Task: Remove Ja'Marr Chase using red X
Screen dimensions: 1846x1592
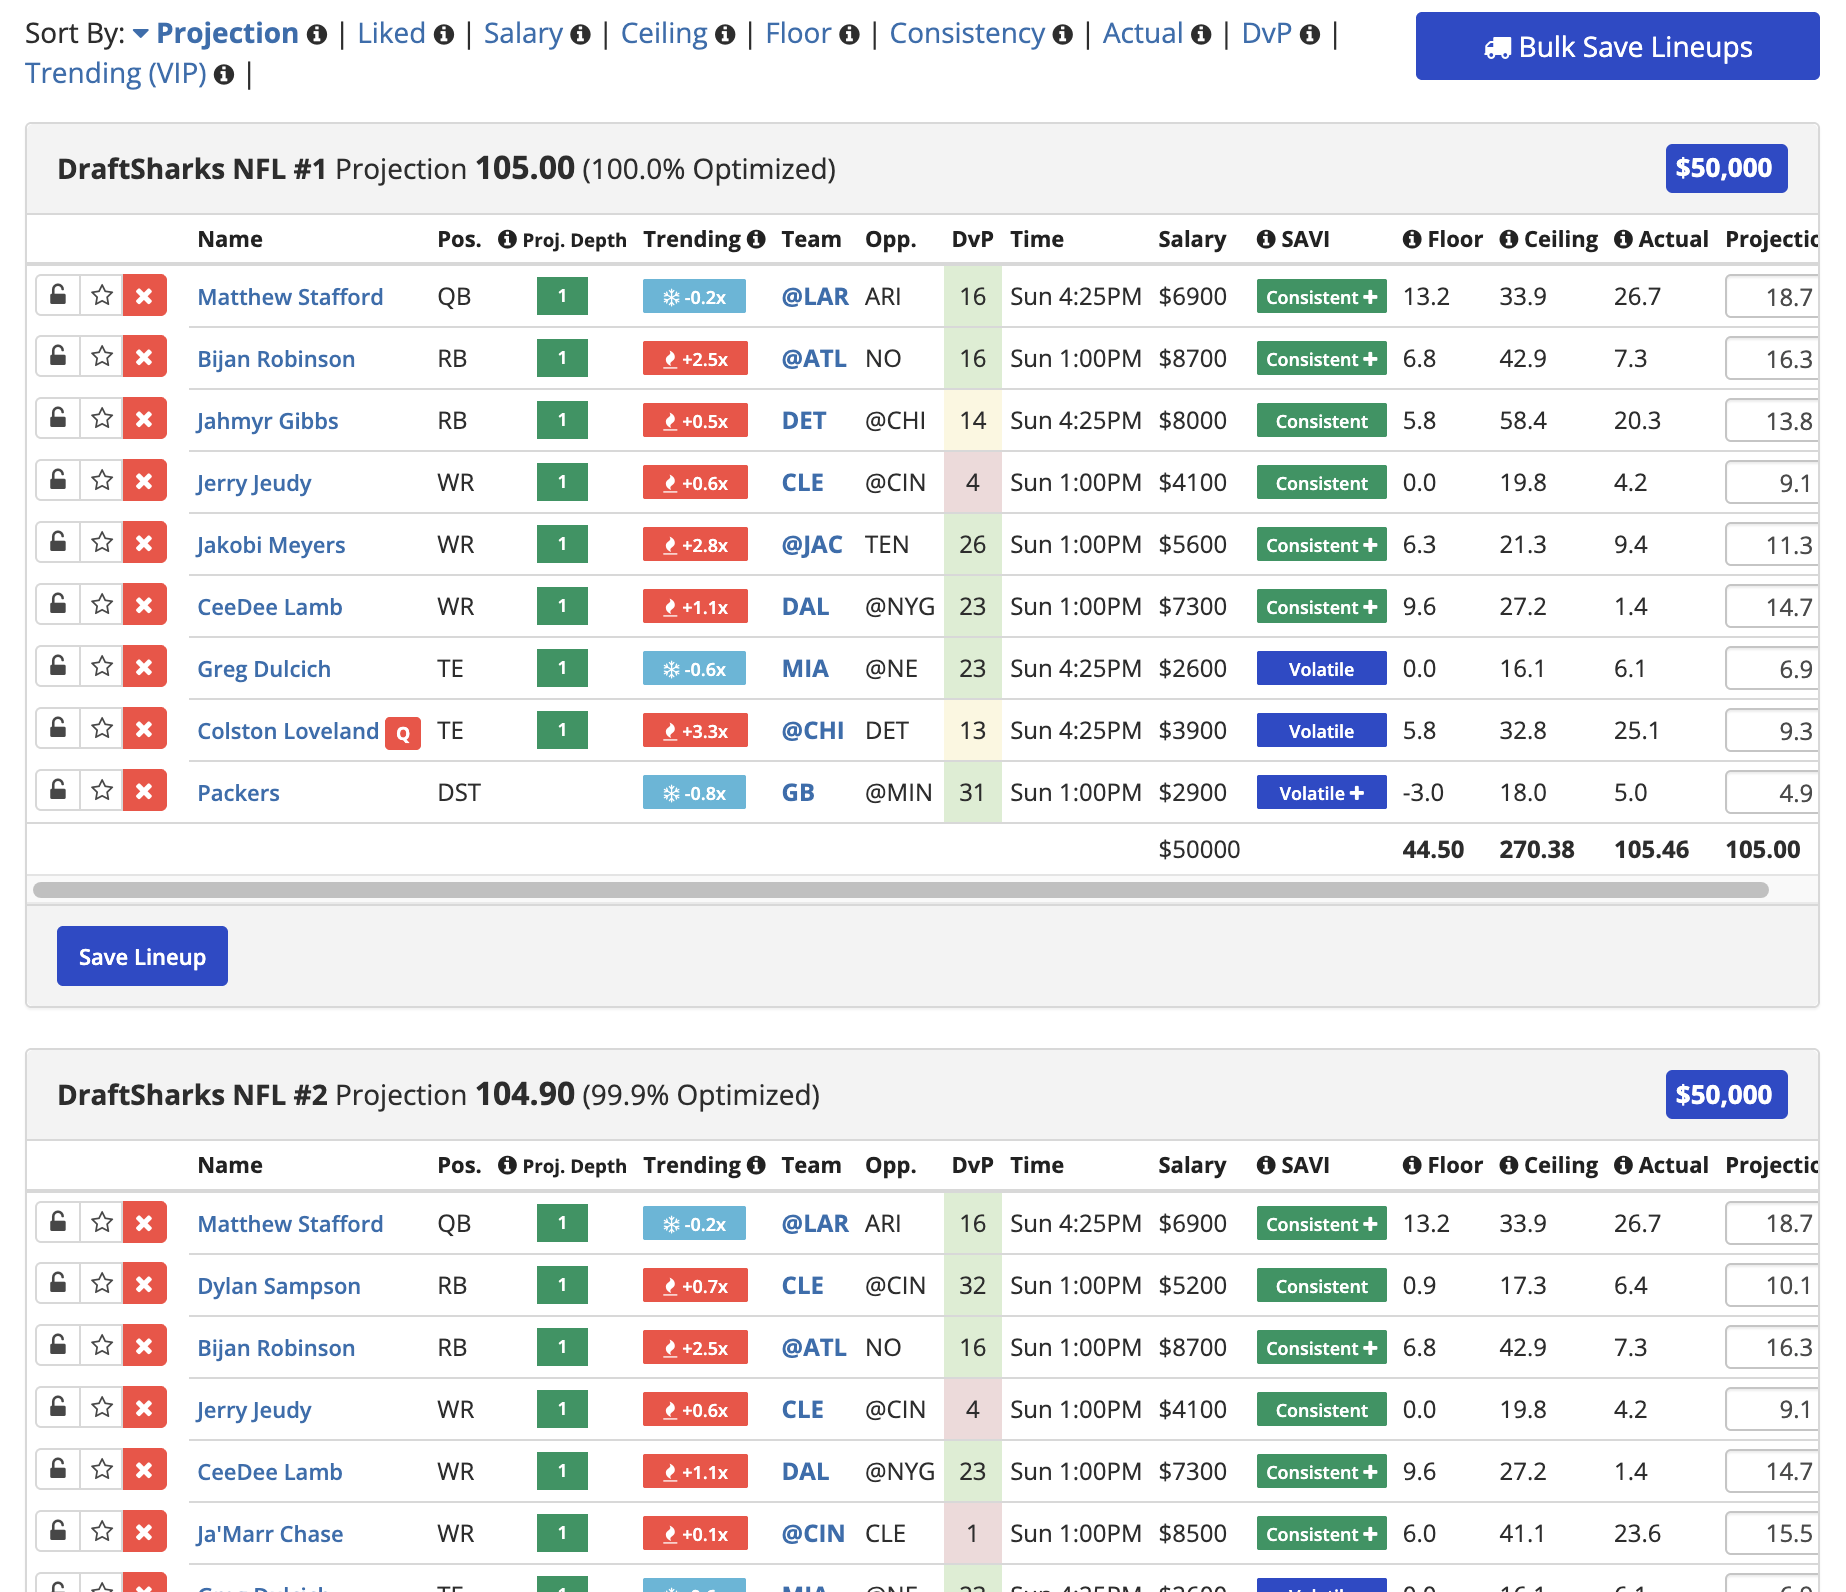Action: tap(144, 1533)
